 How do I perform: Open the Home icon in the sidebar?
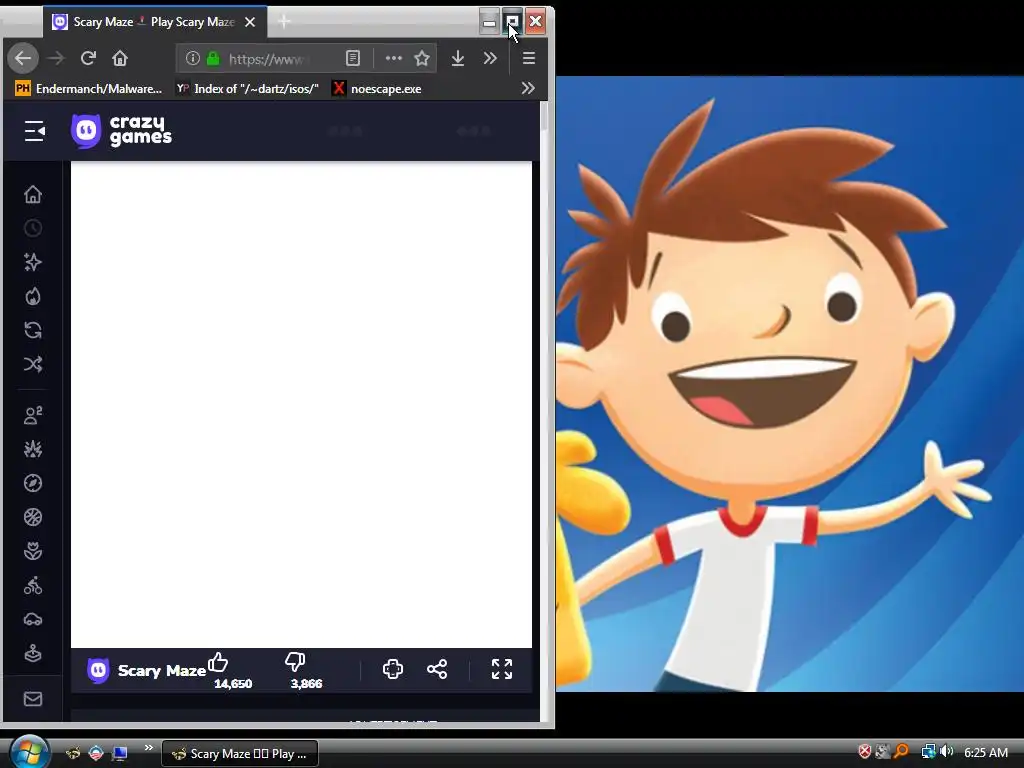(33, 194)
